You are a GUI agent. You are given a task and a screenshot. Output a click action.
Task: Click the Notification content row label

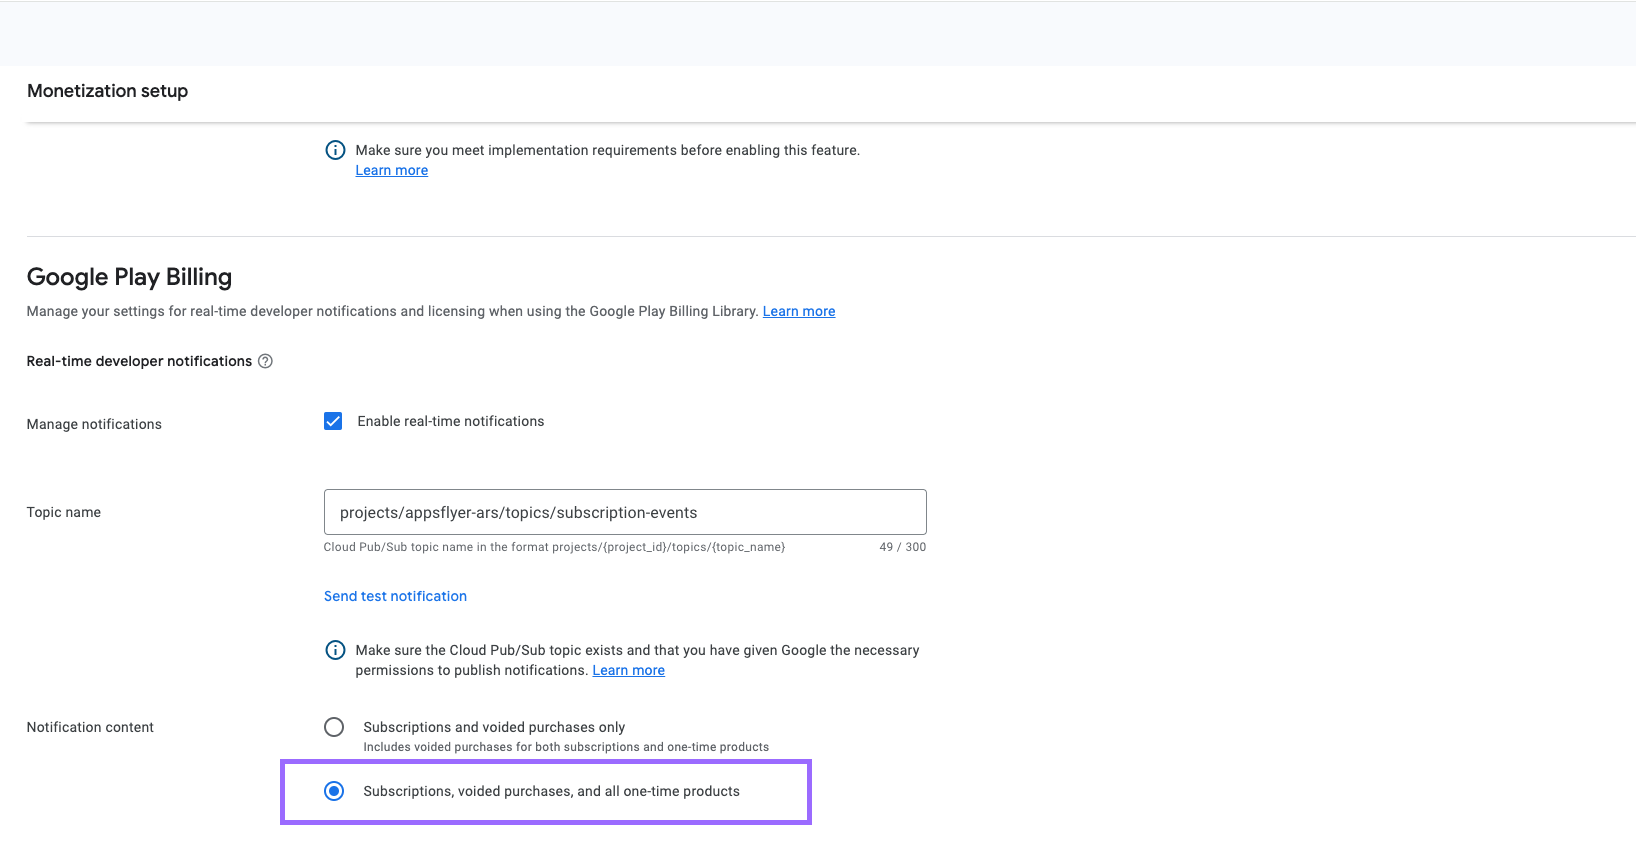[x=90, y=727]
